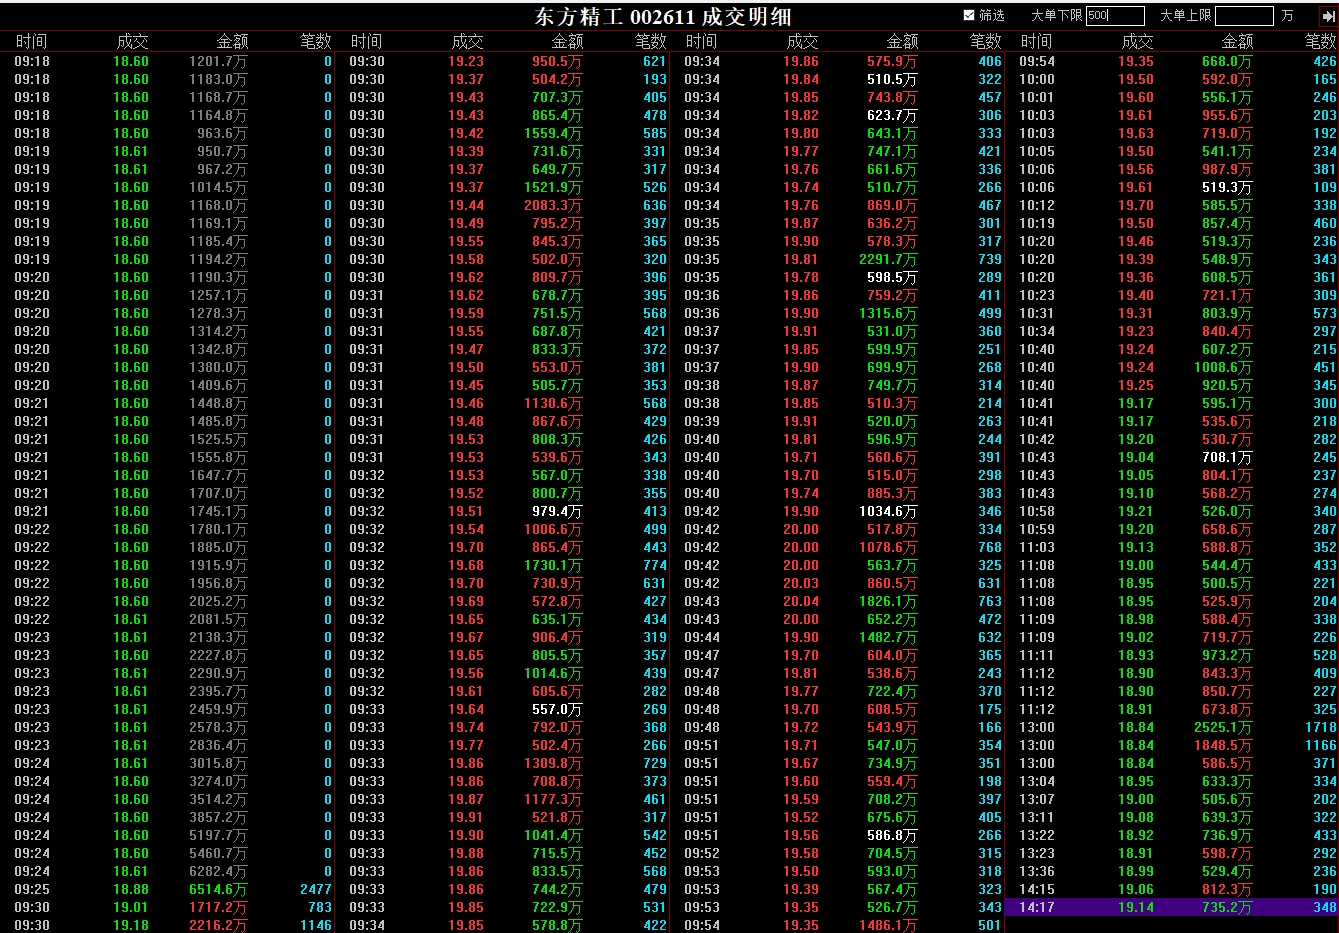Viewport: 1339px width, 933px height.
Task: Click the 1309.8万 amount cell
Action: tap(553, 763)
